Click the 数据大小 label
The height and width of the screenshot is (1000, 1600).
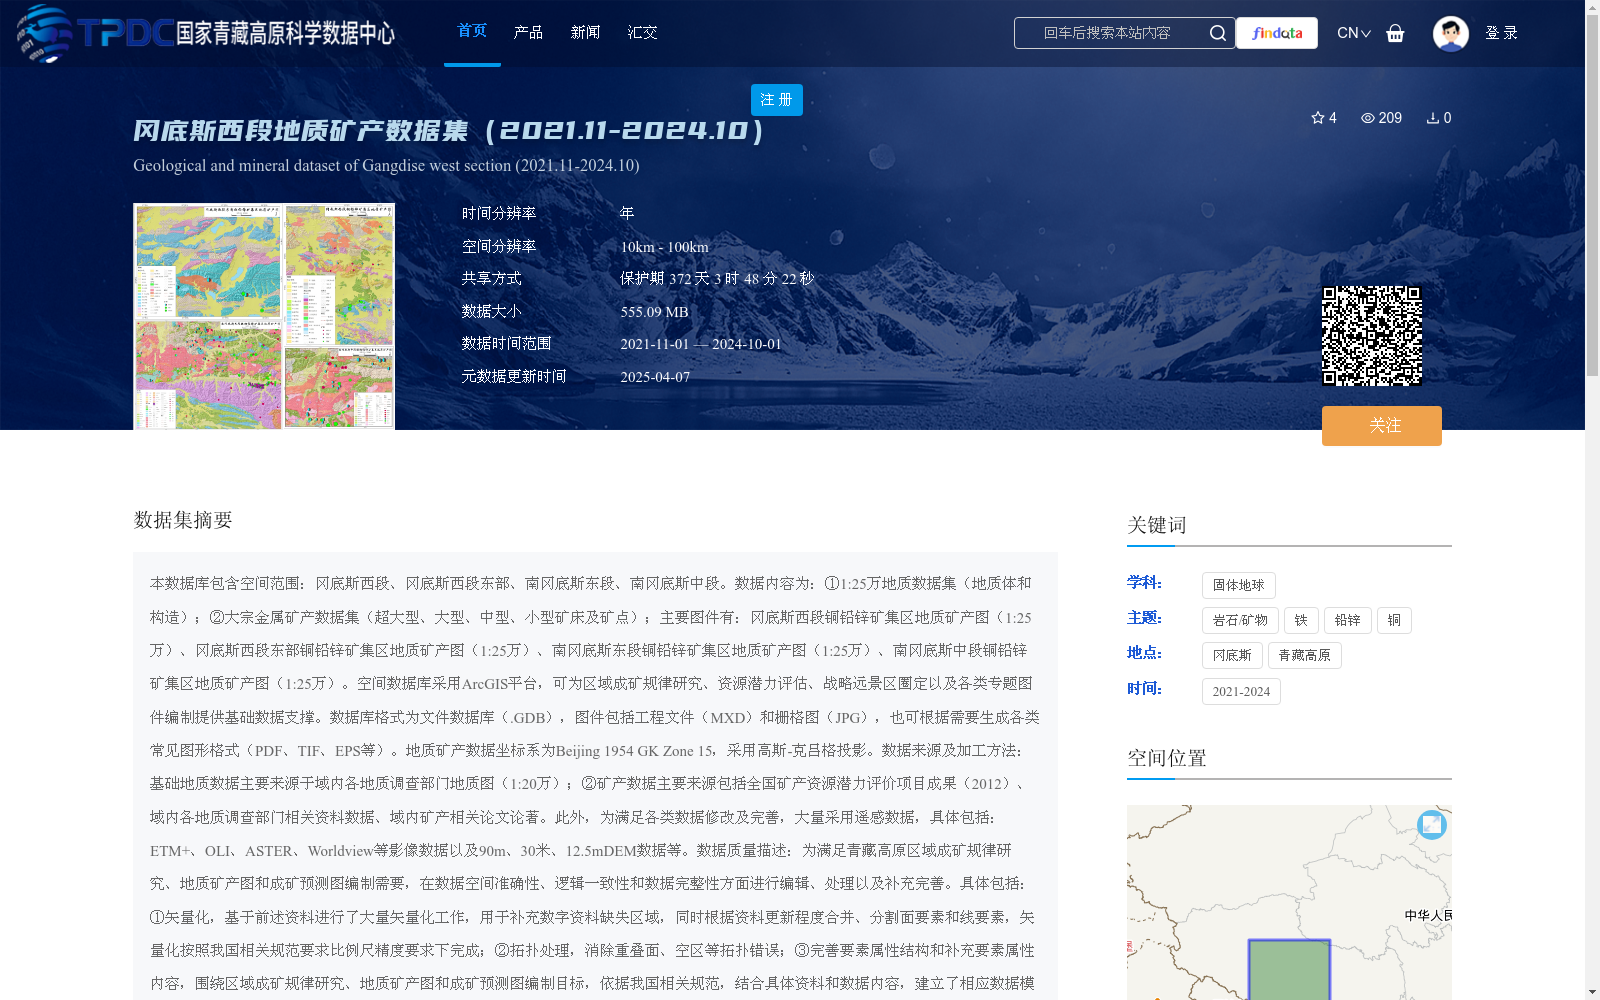click(491, 312)
